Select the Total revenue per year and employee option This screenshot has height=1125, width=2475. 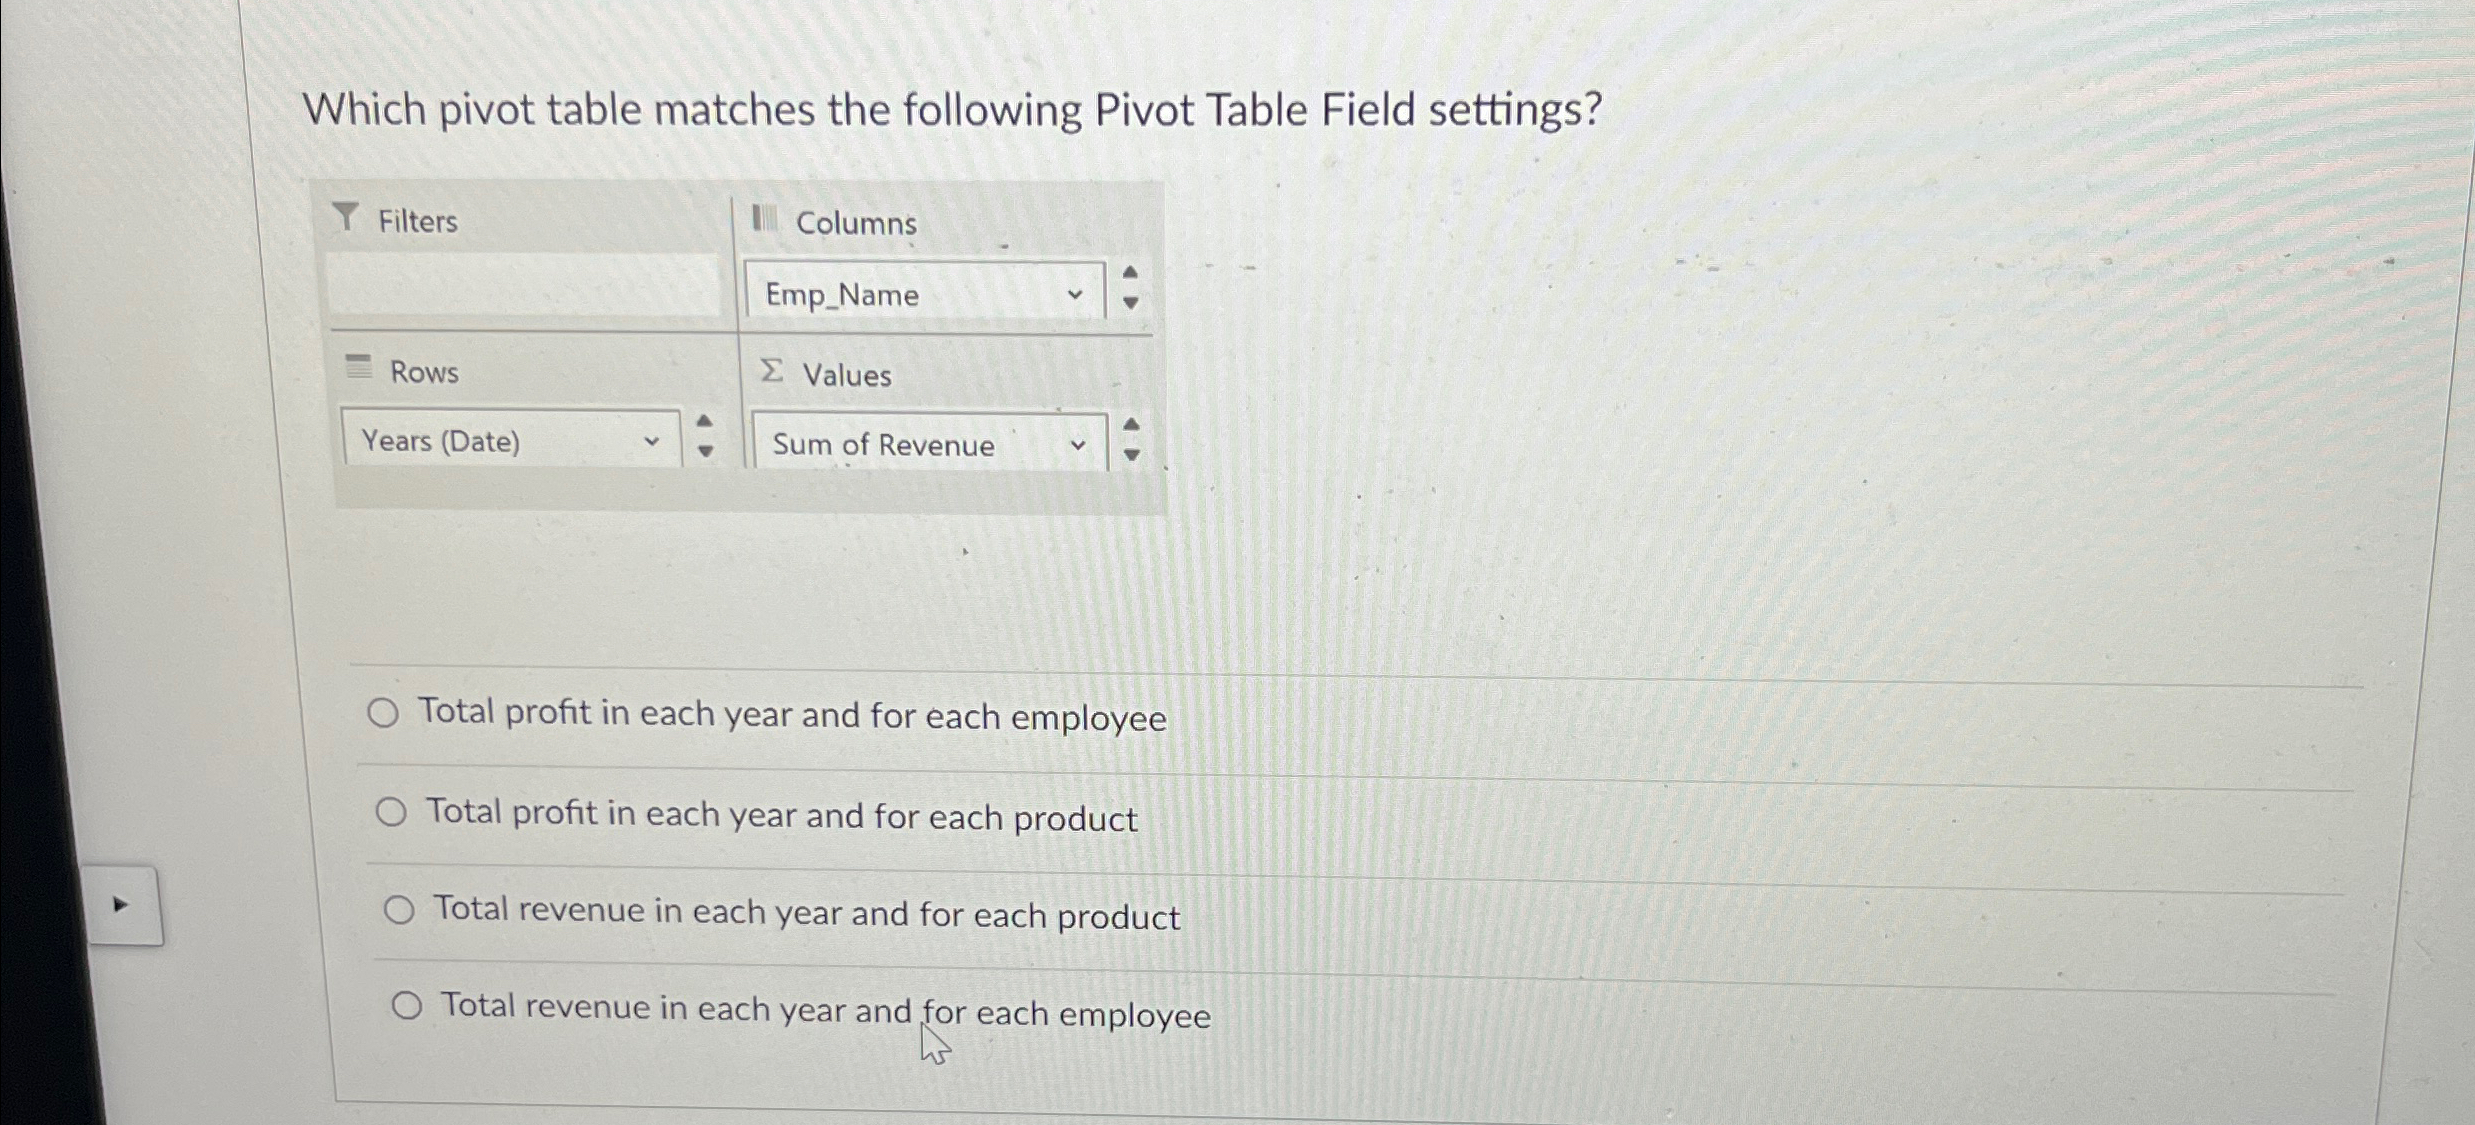[x=408, y=1007]
